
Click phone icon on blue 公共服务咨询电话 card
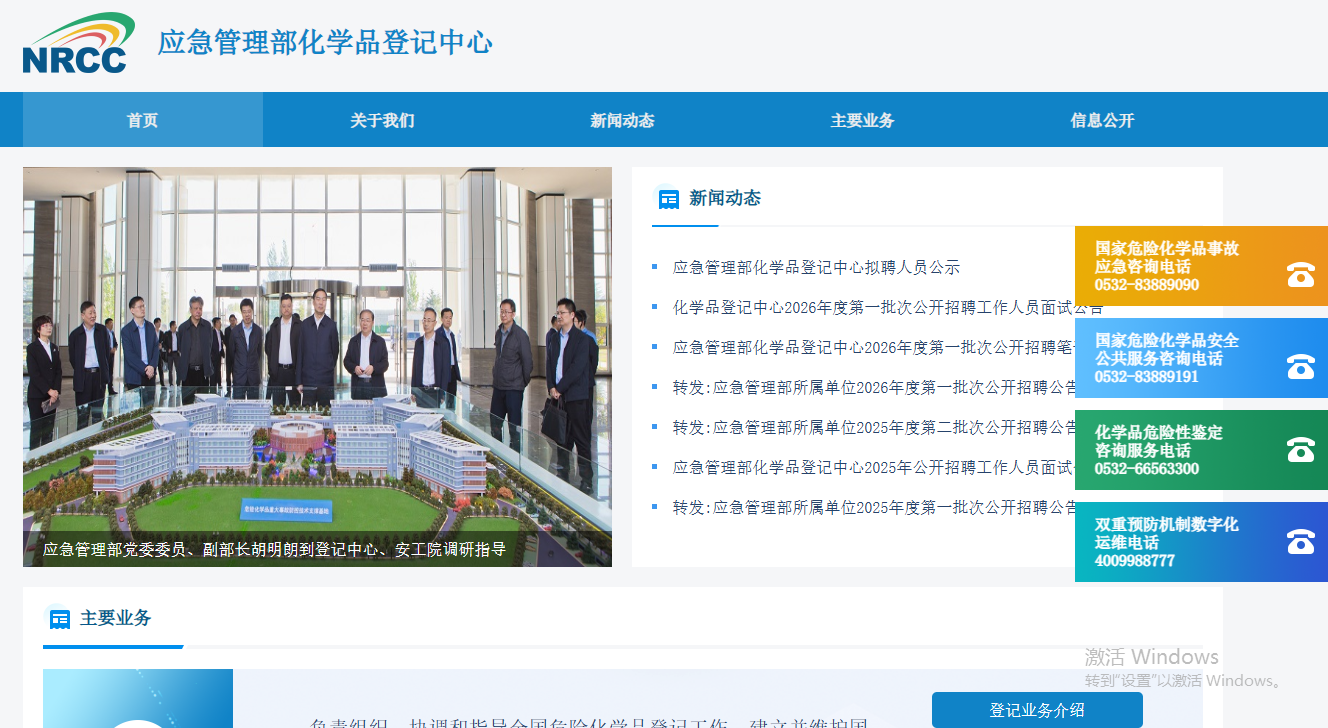(1300, 366)
